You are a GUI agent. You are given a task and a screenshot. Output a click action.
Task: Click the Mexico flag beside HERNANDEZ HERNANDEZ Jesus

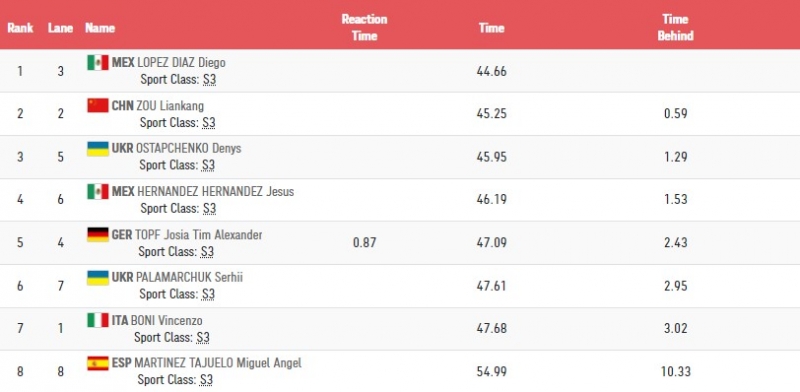[97, 191]
